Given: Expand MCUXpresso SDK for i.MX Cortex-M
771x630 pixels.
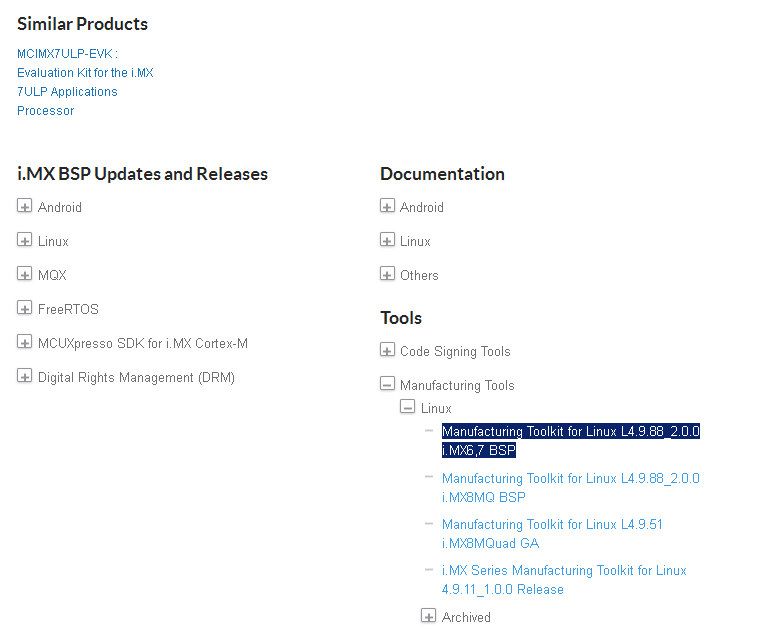Looking at the screenshot, I should (25, 343).
